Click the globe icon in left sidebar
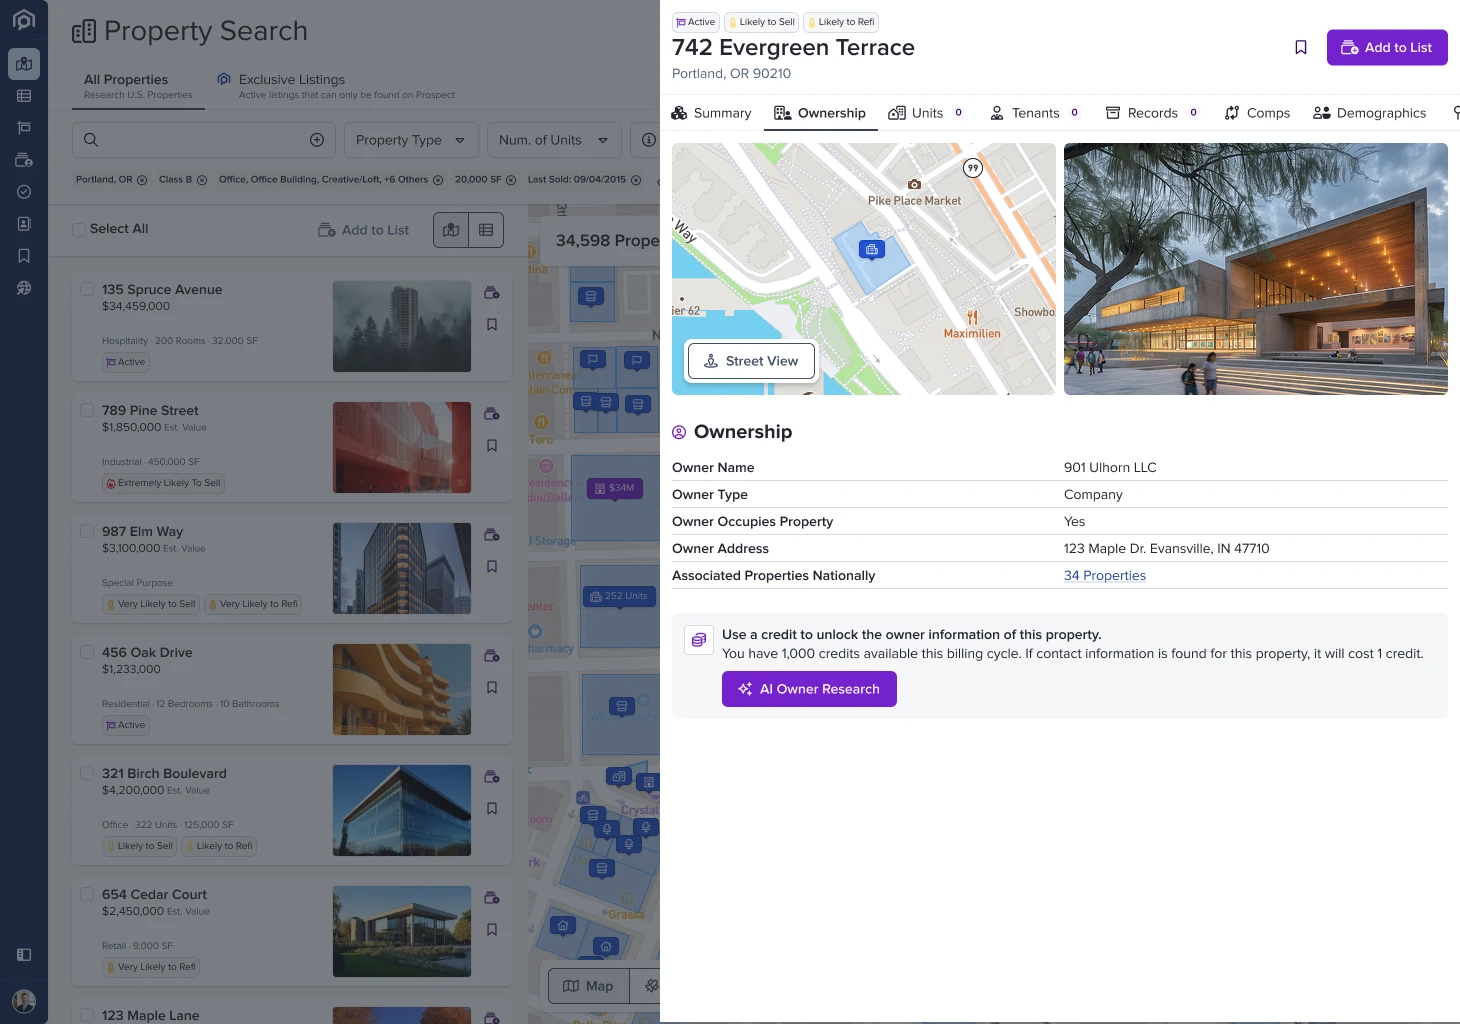Screen dimensions: 1460x1024 click(24, 288)
